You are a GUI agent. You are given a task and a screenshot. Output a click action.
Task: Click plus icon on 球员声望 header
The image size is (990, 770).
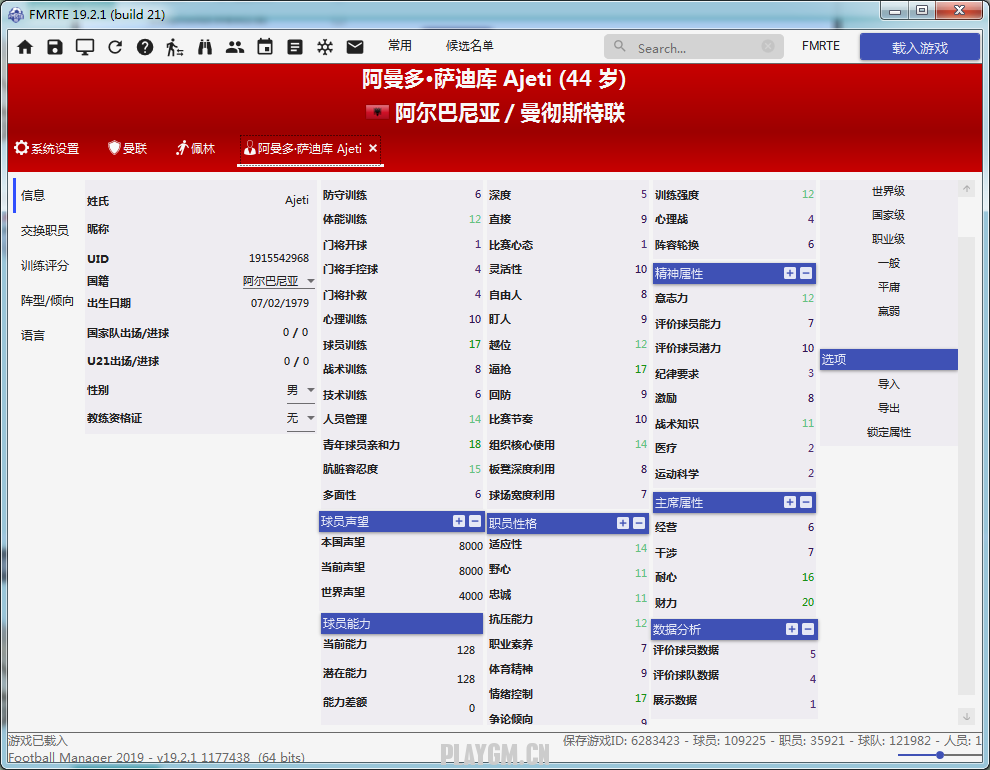(459, 521)
